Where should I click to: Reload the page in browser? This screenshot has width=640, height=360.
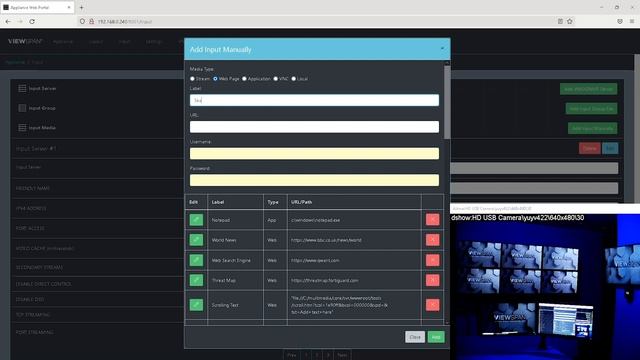click(x=32, y=21)
